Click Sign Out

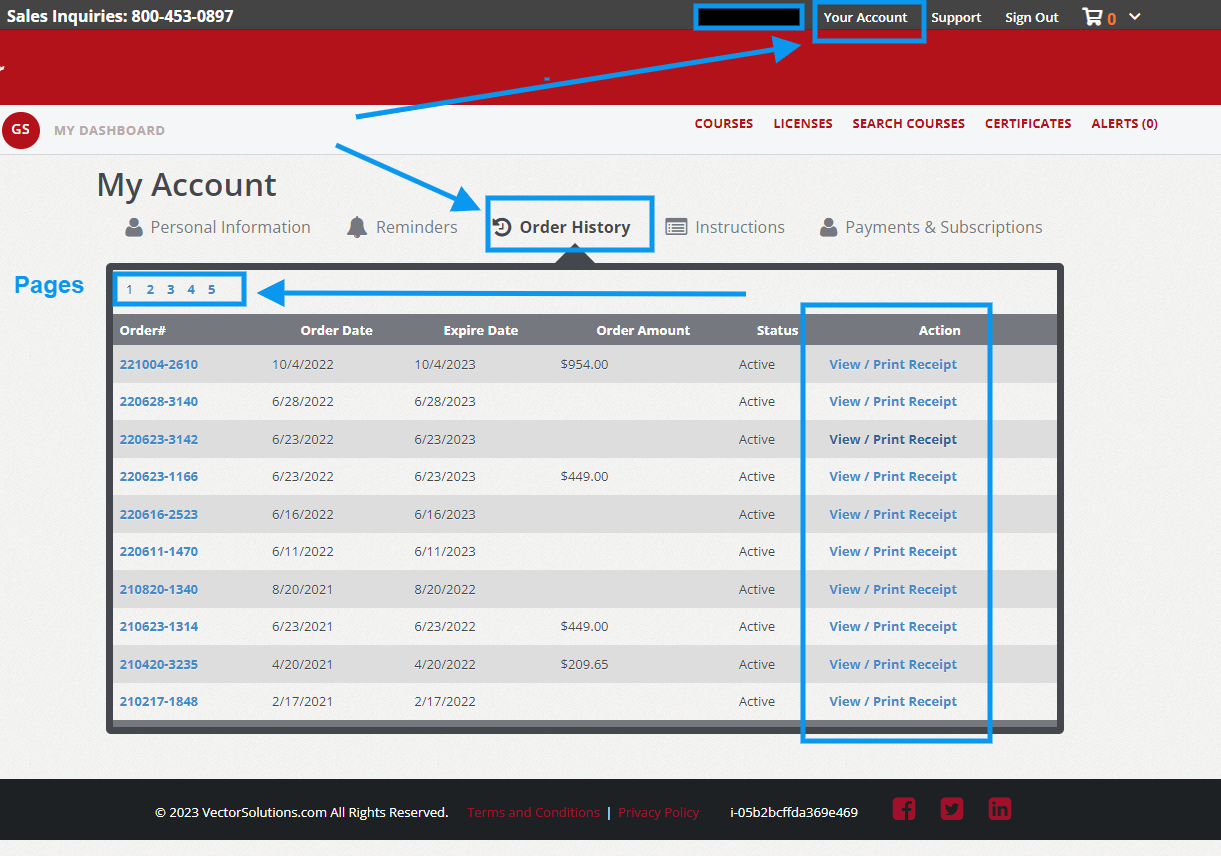(x=1031, y=16)
